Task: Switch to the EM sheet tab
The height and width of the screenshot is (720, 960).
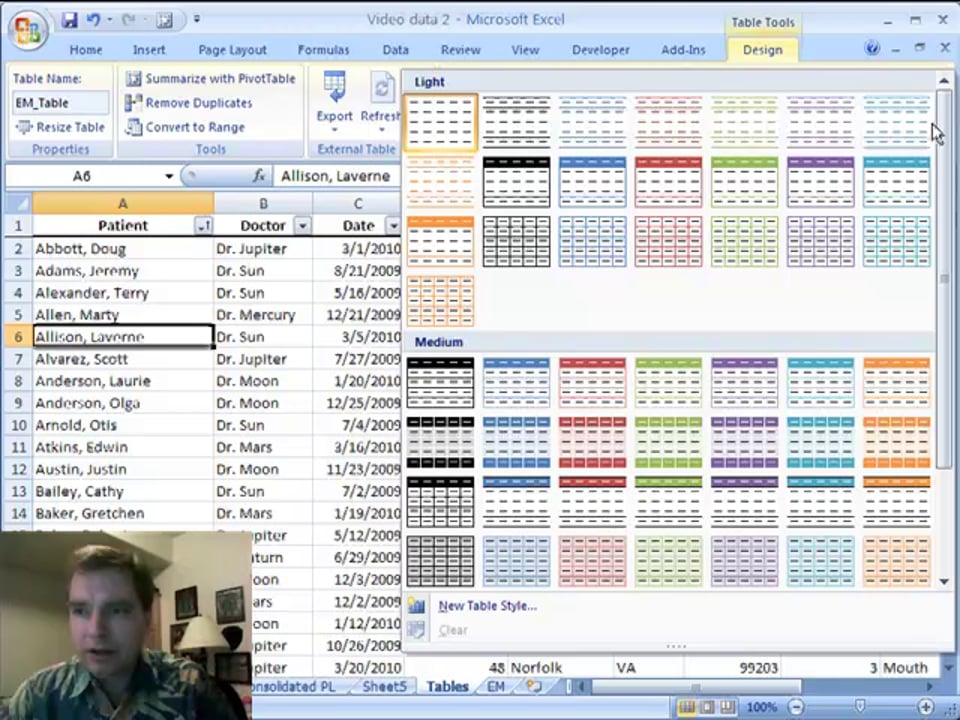Action: coord(496,686)
